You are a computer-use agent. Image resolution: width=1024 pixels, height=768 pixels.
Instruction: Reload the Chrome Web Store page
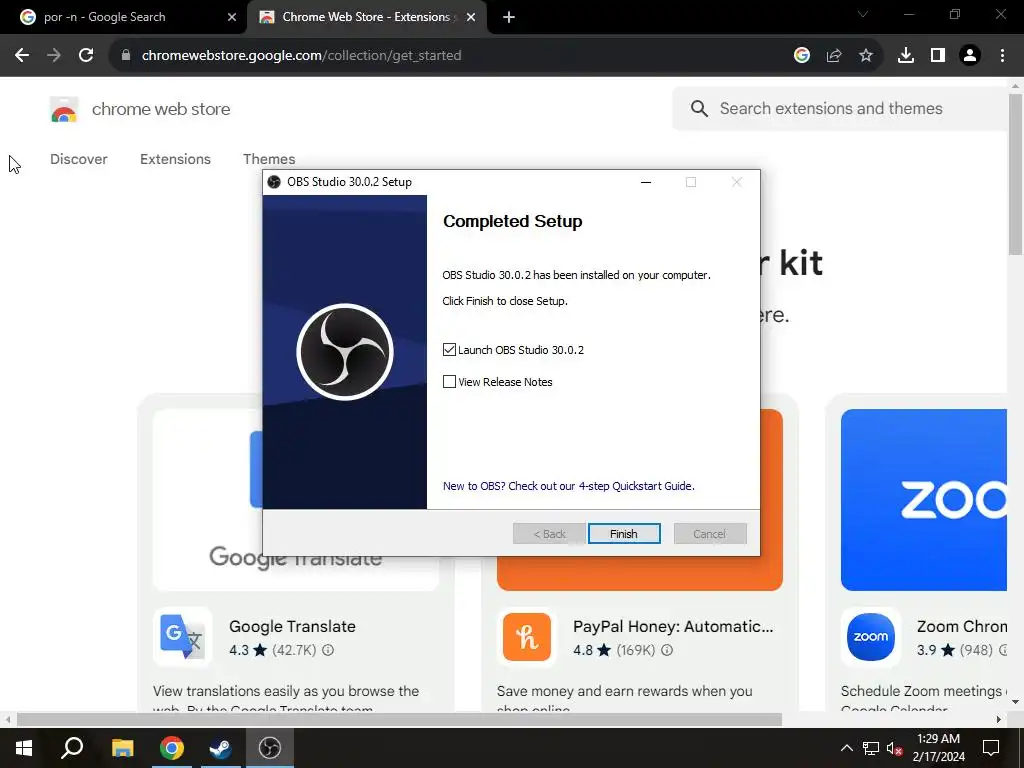[86, 56]
